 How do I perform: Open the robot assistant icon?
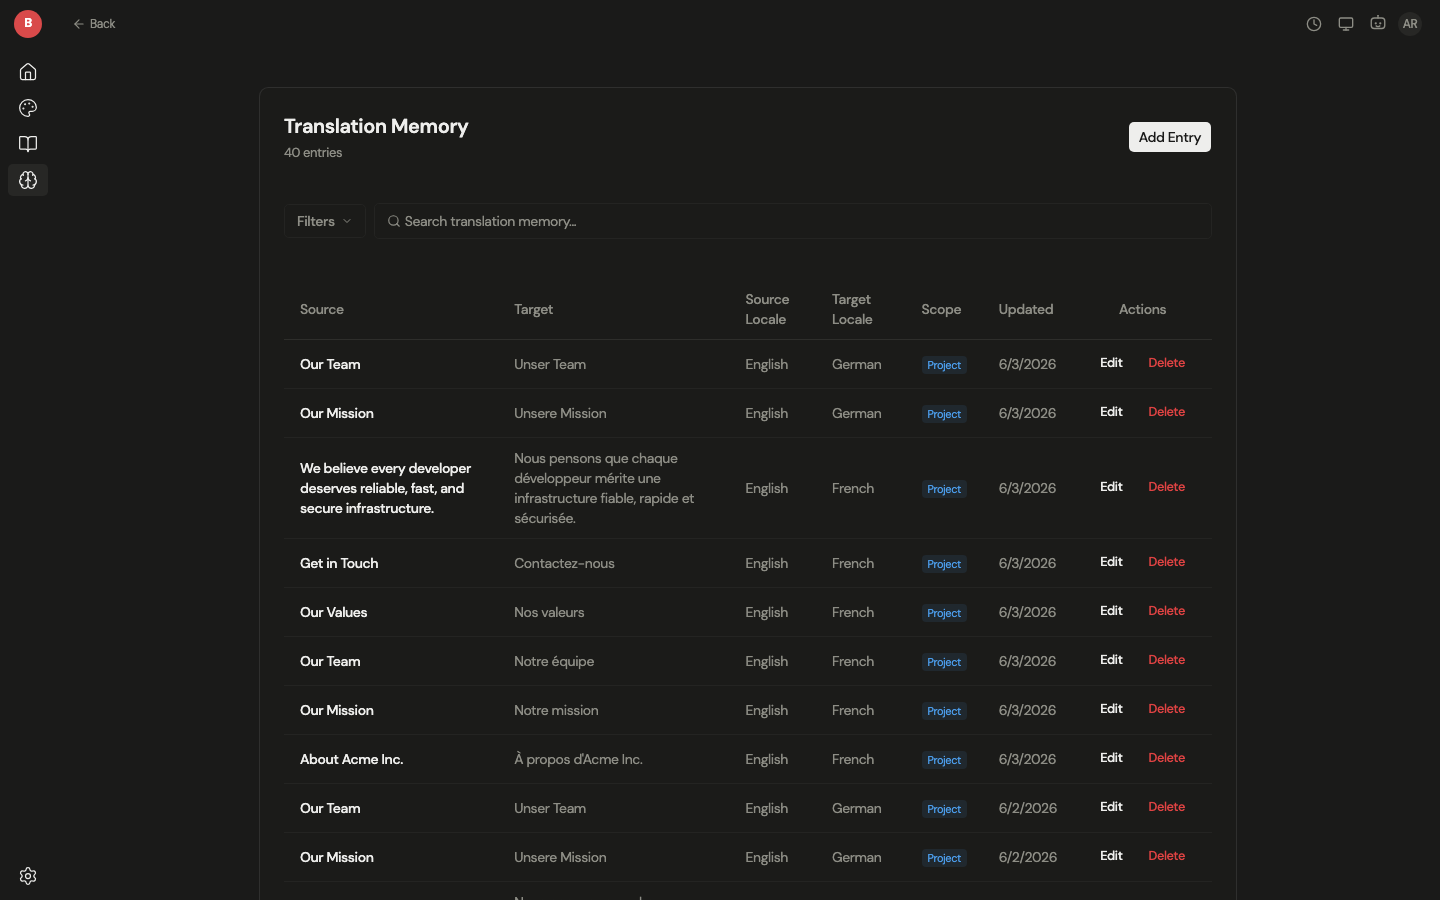(1378, 24)
